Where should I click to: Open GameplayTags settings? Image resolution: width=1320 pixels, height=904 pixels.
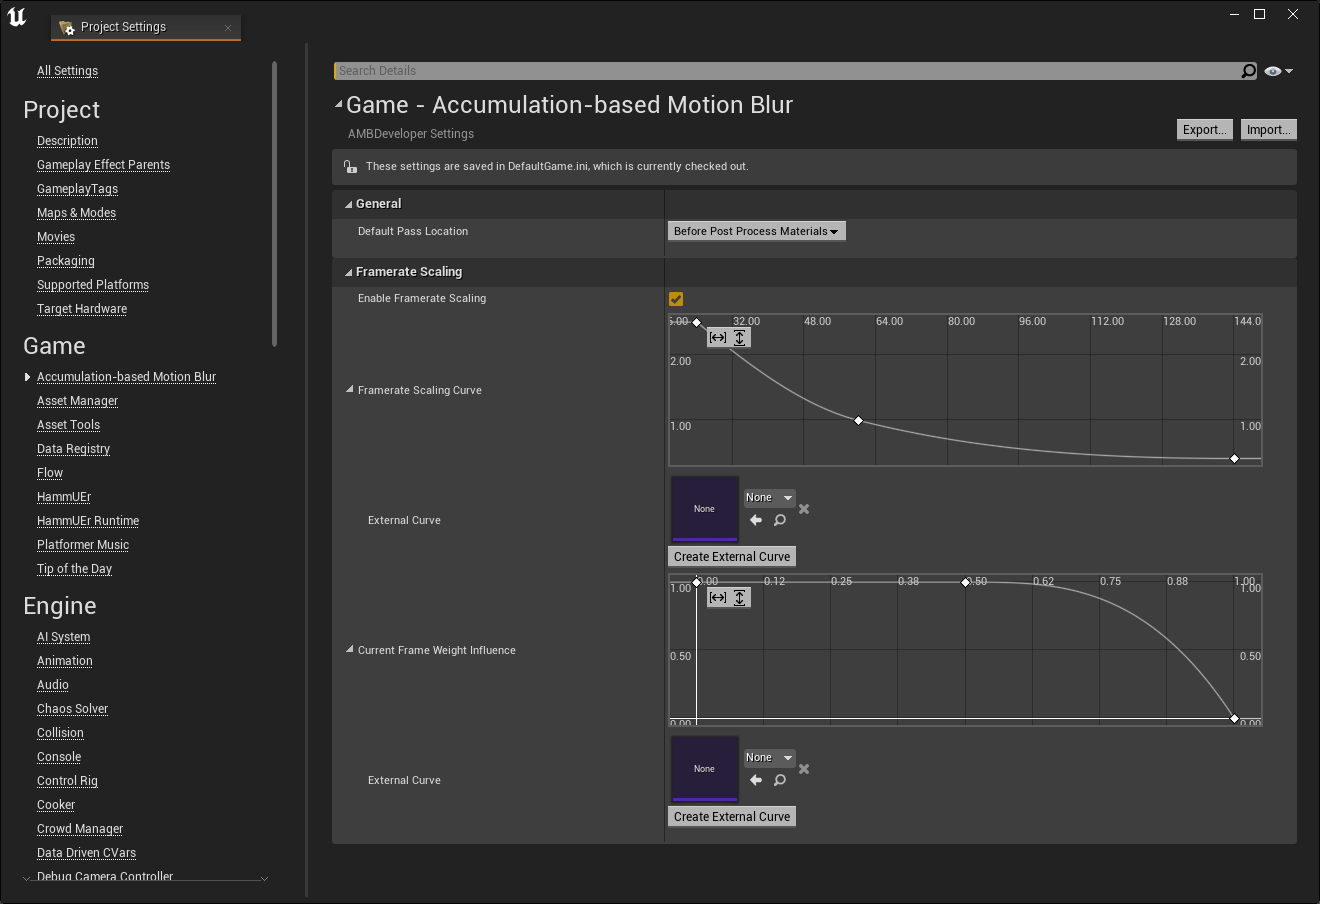[77, 189]
